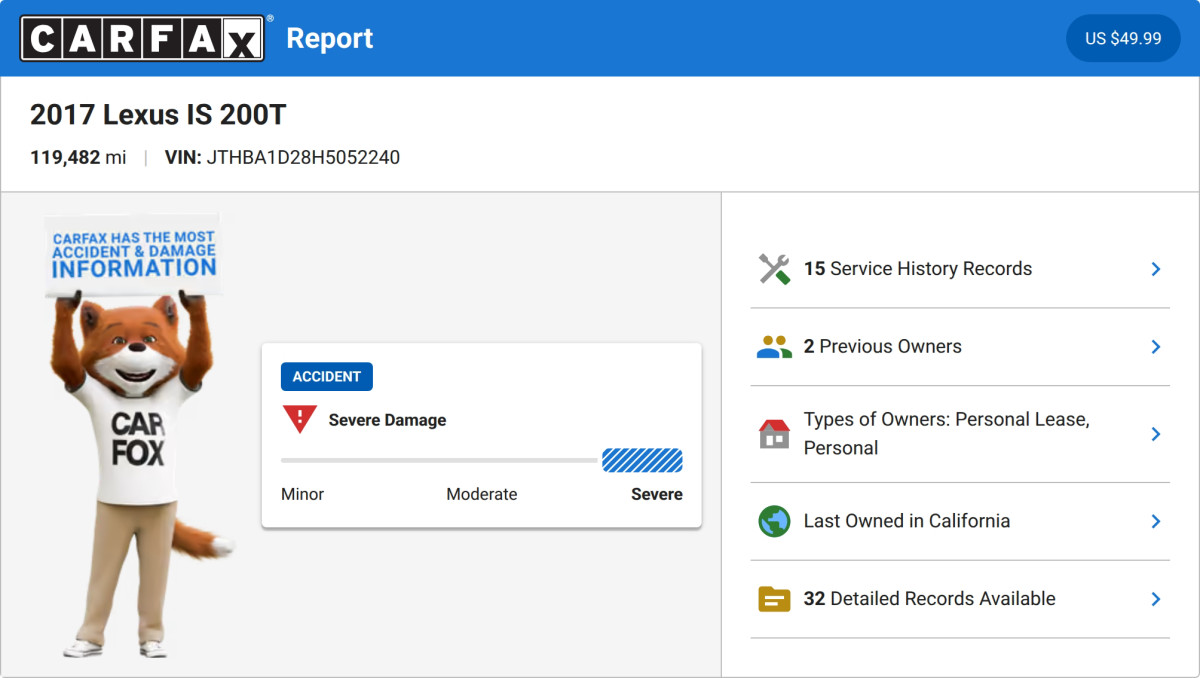Select the ACCIDENT badge

[327, 377]
